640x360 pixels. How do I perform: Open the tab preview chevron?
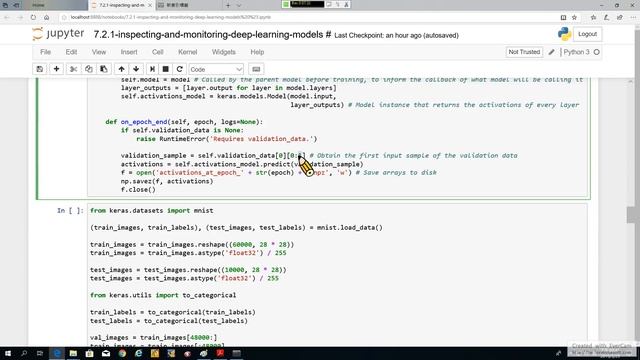pos(239,5)
